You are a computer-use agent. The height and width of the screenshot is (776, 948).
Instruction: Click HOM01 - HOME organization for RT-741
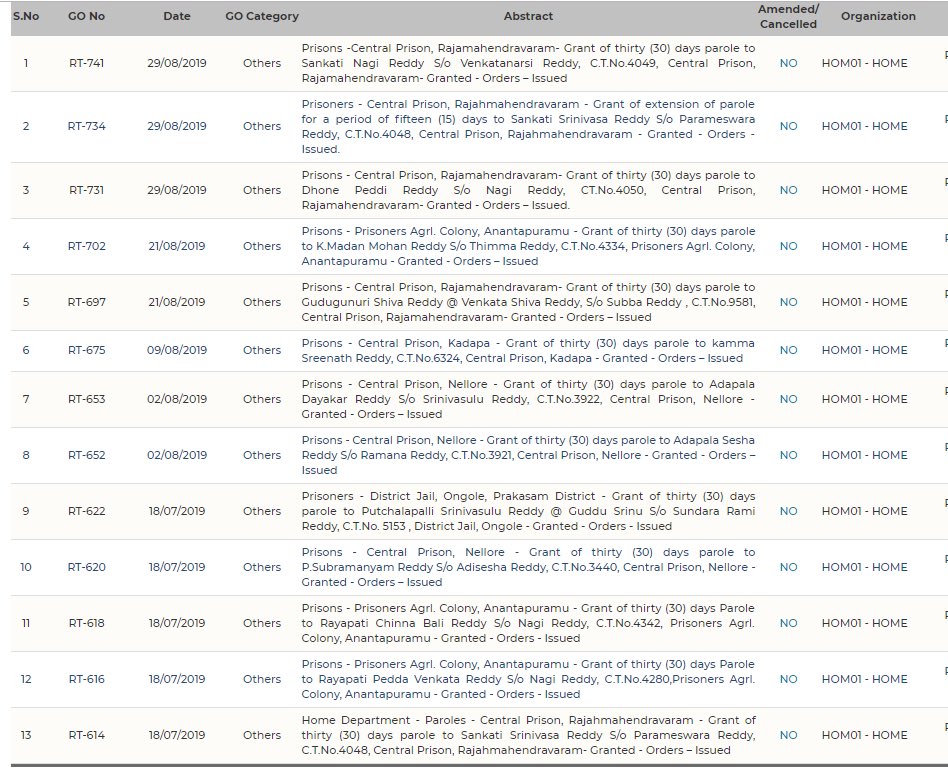pos(865,63)
